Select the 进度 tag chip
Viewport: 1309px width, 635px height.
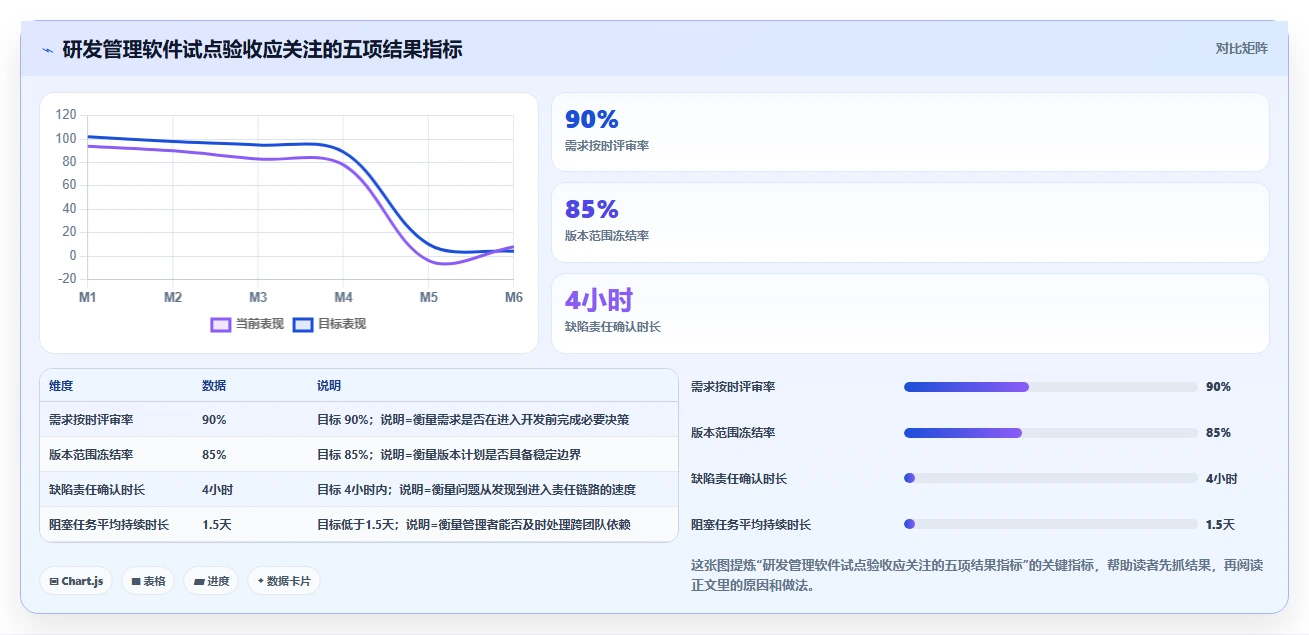(x=211, y=581)
